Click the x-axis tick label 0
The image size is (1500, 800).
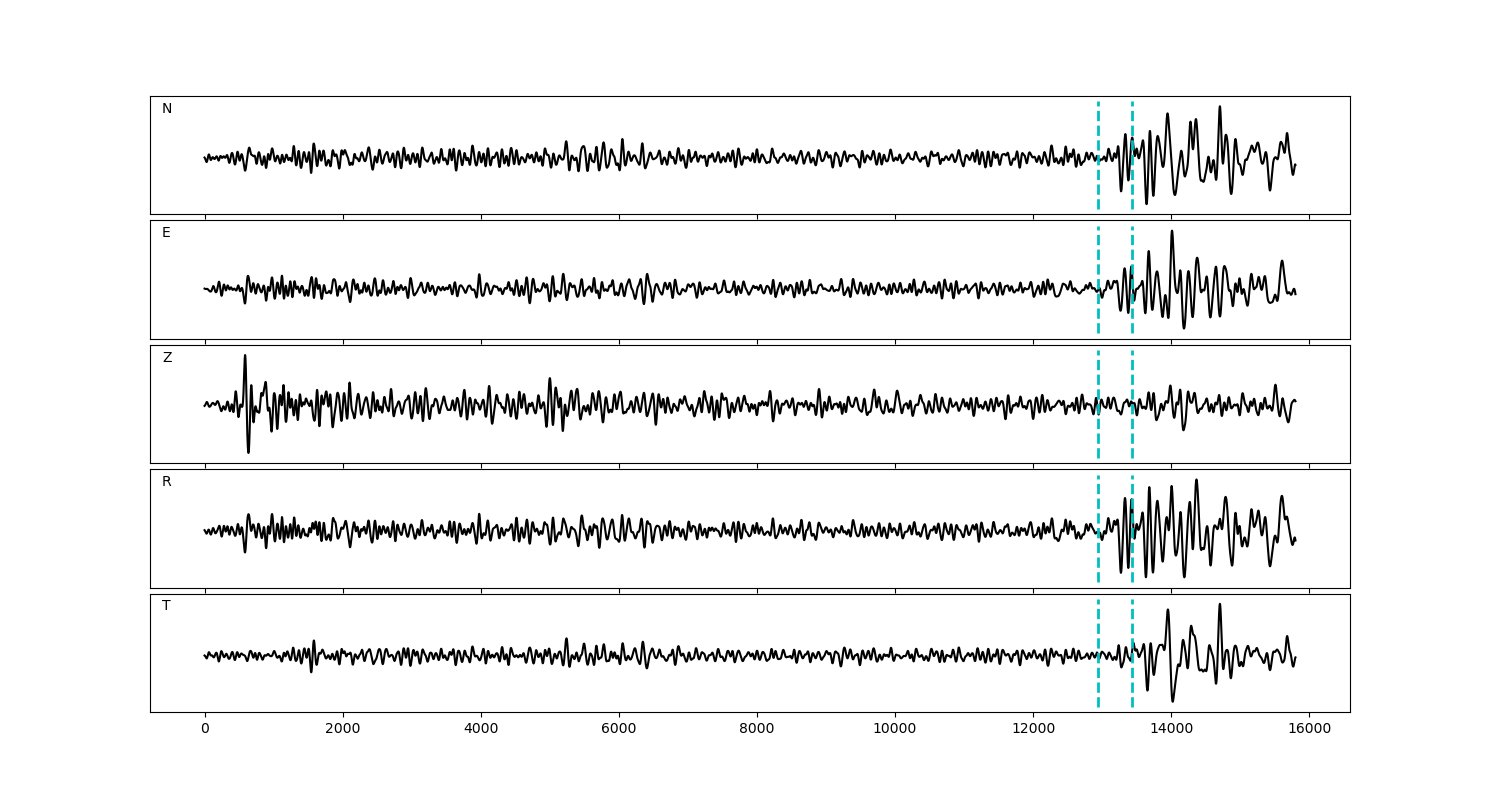pos(205,729)
